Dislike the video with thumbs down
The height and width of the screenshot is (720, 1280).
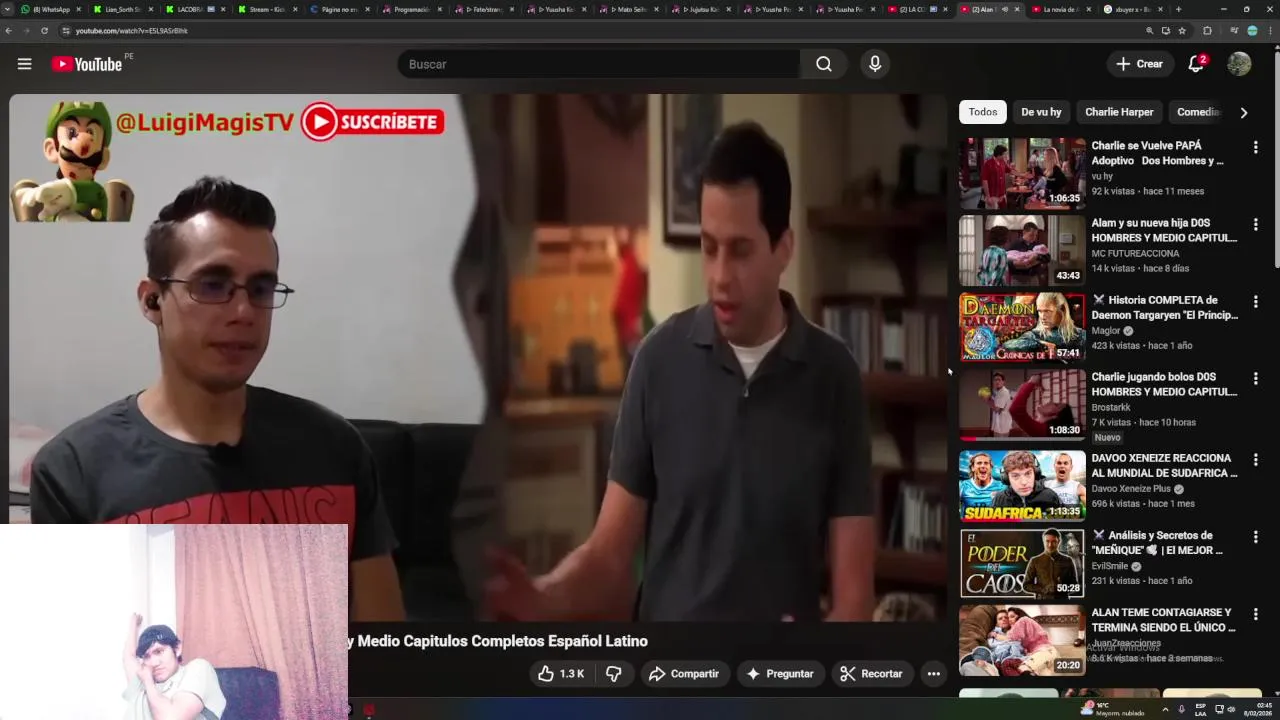pyautogui.click(x=614, y=674)
